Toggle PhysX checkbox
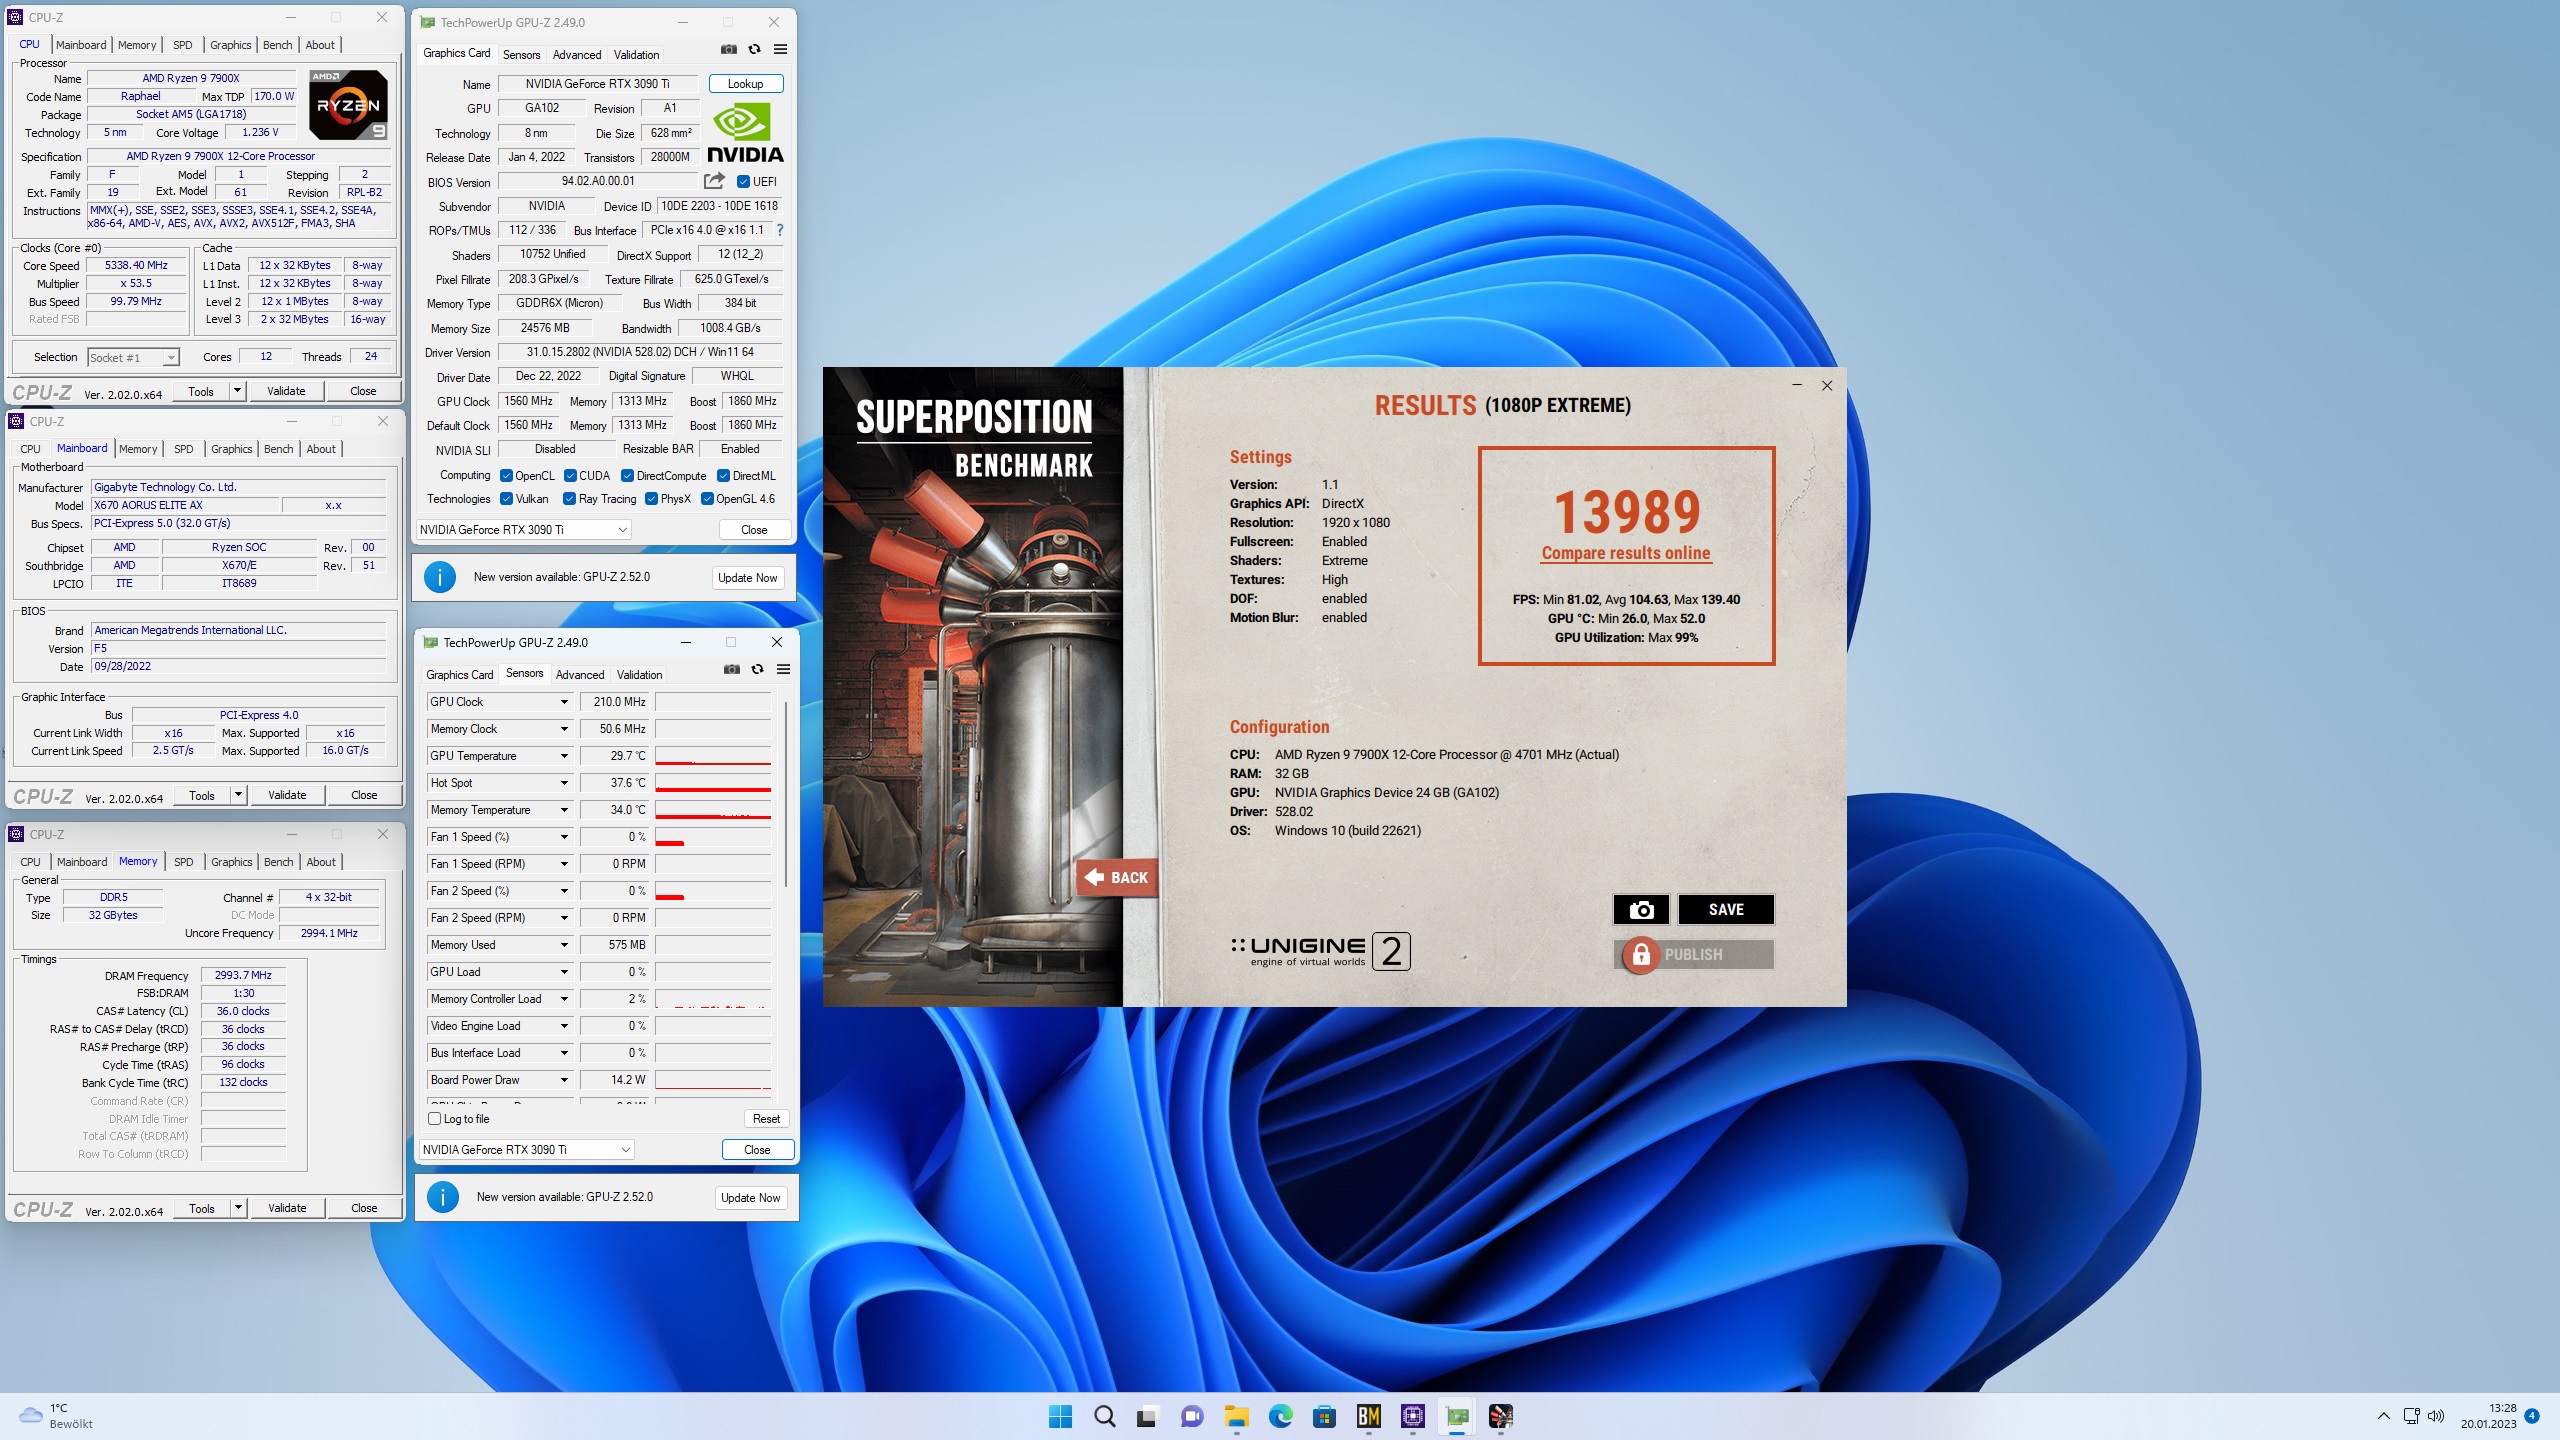The width and height of the screenshot is (2560, 1440). tap(651, 499)
